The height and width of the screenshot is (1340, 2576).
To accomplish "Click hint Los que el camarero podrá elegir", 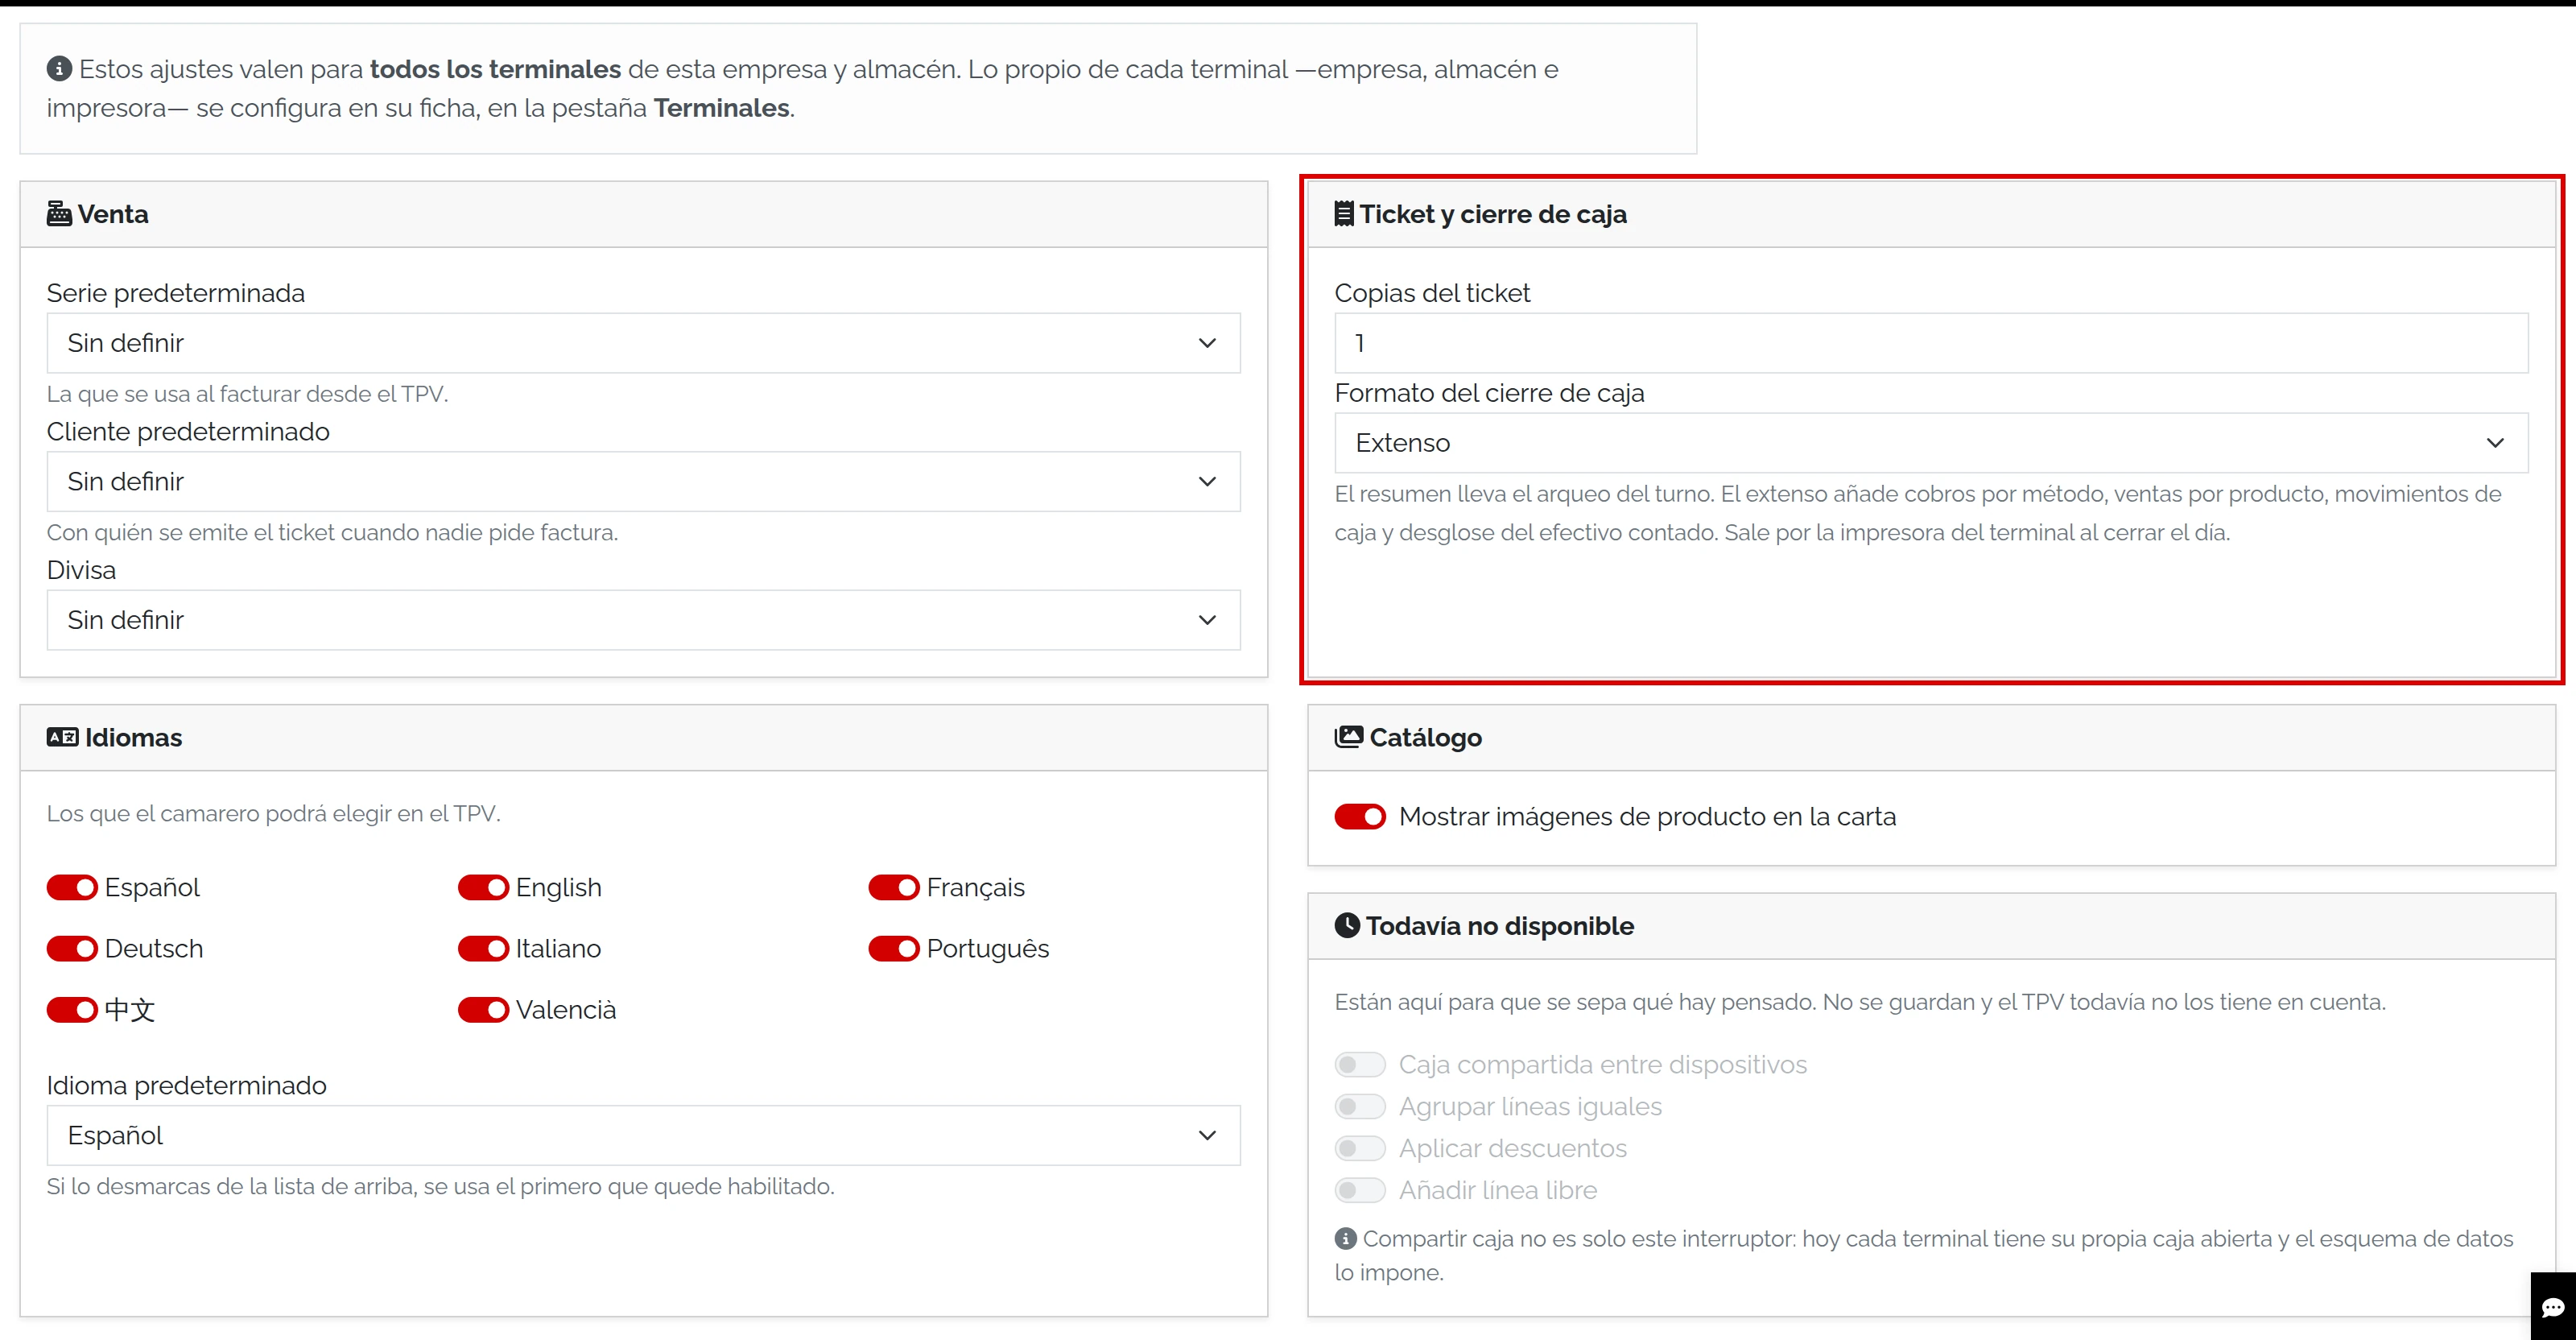I will click(273, 813).
